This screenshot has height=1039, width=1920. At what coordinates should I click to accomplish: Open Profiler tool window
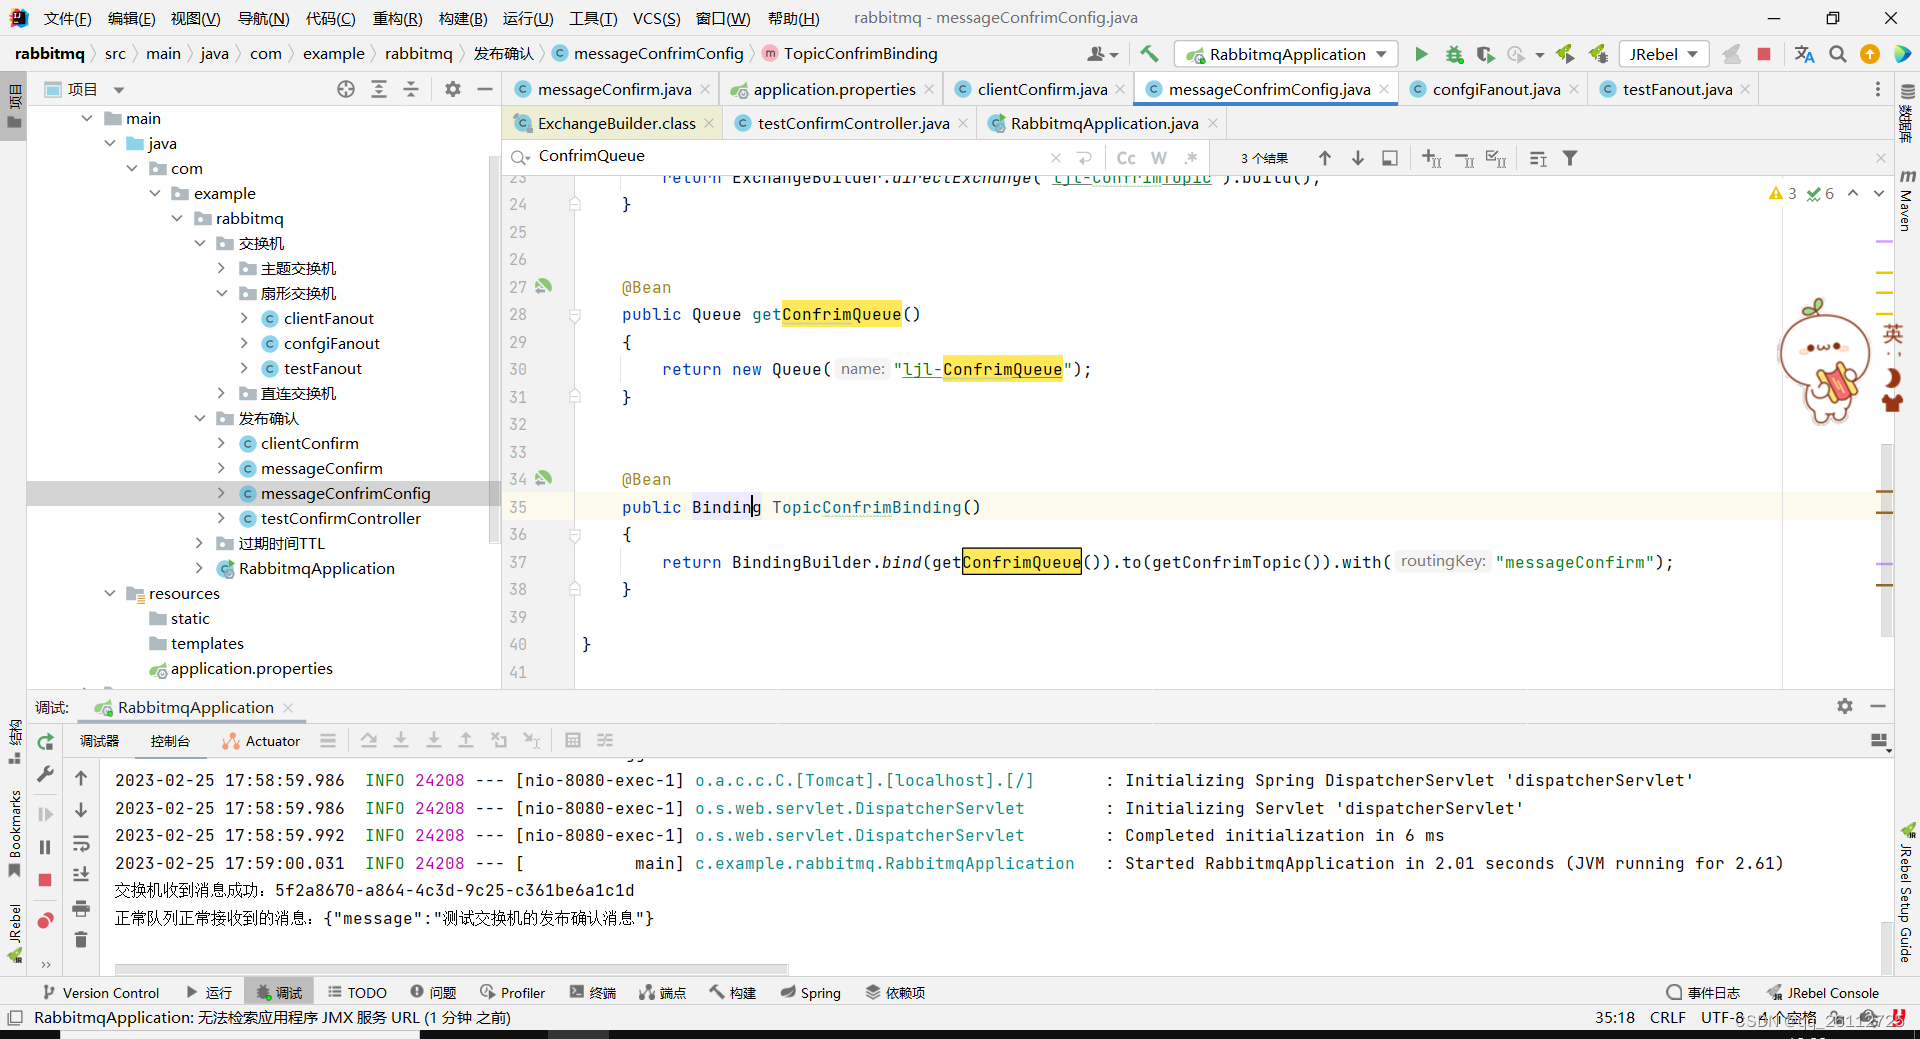pos(512,993)
